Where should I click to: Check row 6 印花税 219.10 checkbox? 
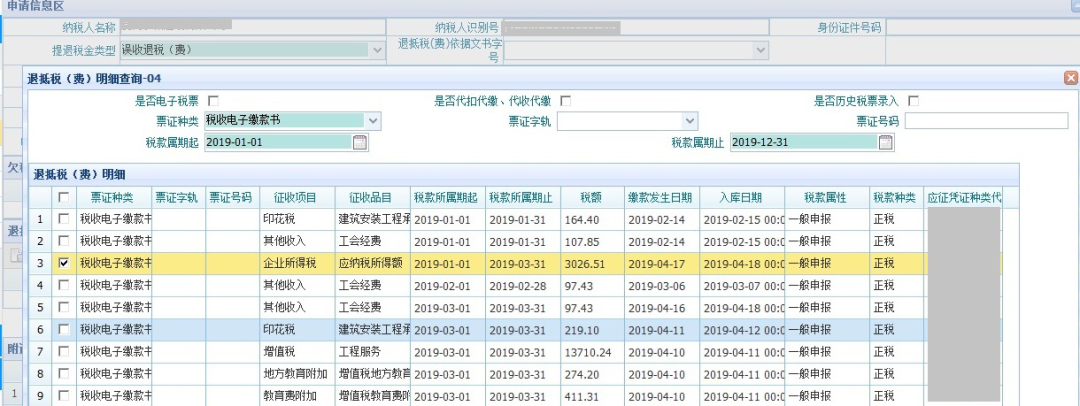click(64, 329)
